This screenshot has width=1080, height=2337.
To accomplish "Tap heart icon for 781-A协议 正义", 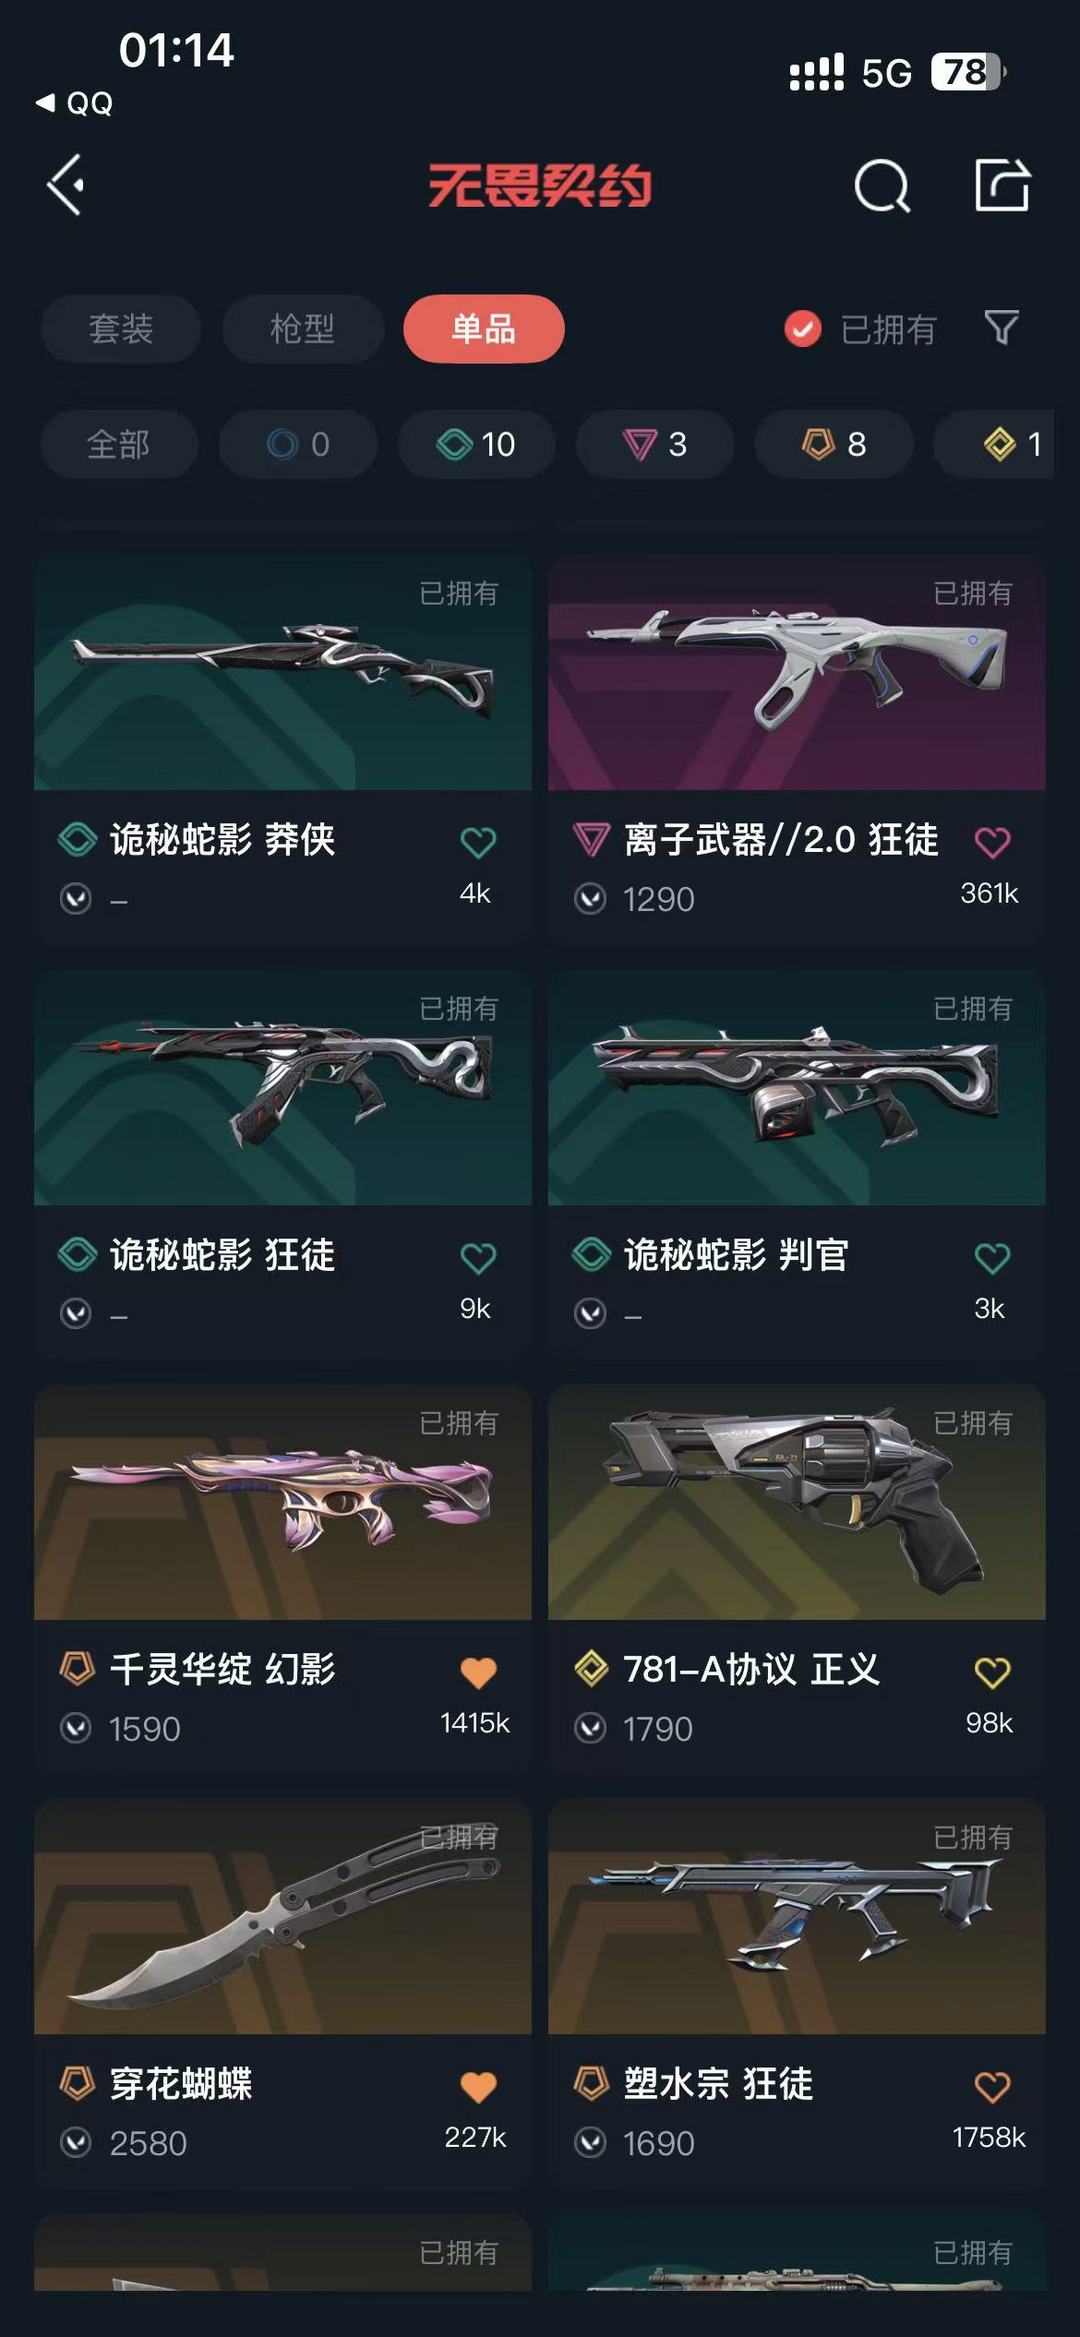I will [992, 1672].
